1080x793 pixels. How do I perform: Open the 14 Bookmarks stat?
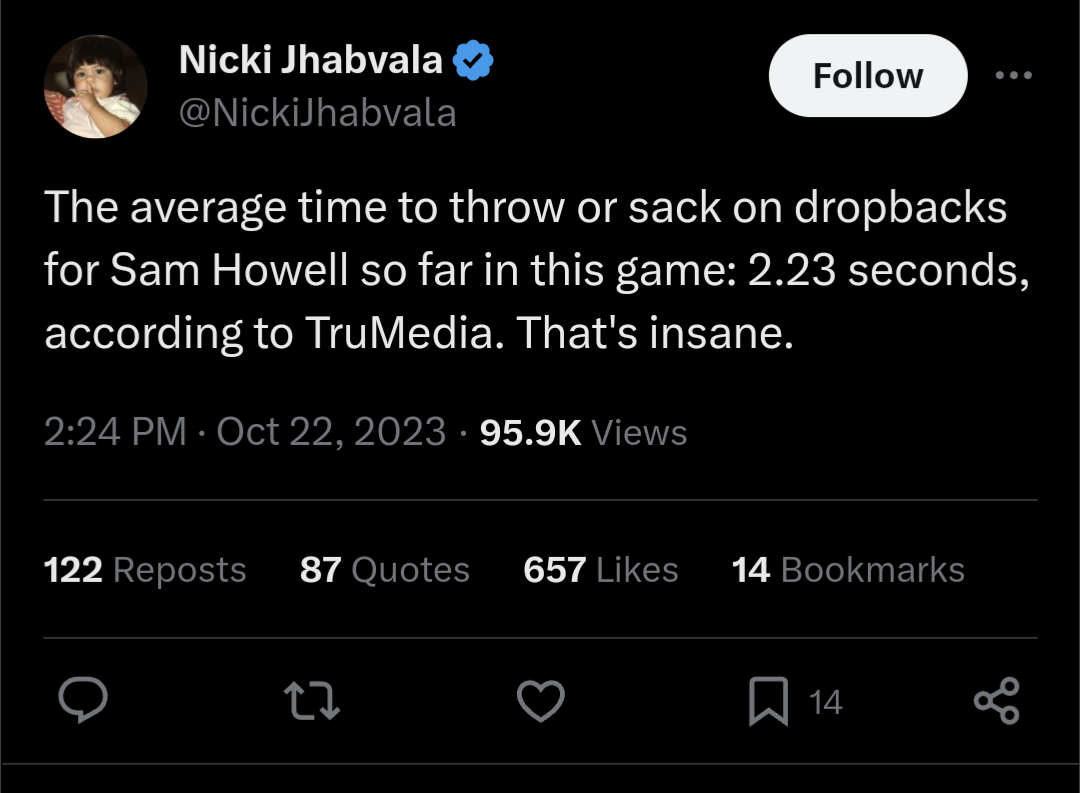coord(848,570)
